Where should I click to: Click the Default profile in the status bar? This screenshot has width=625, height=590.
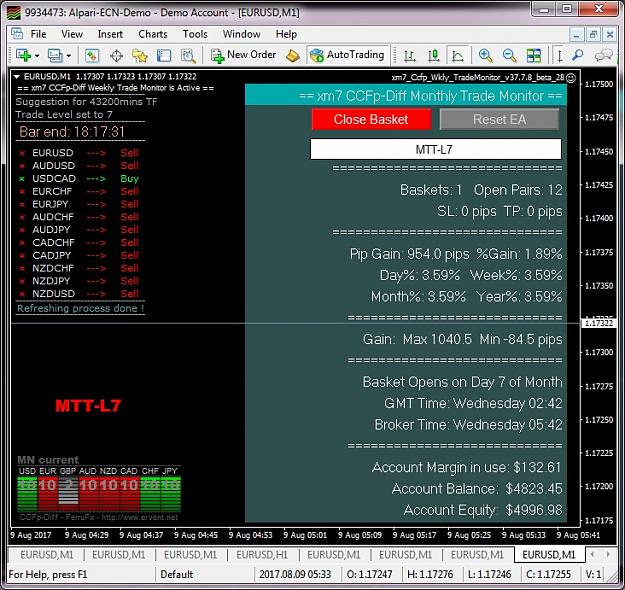[177, 574]
